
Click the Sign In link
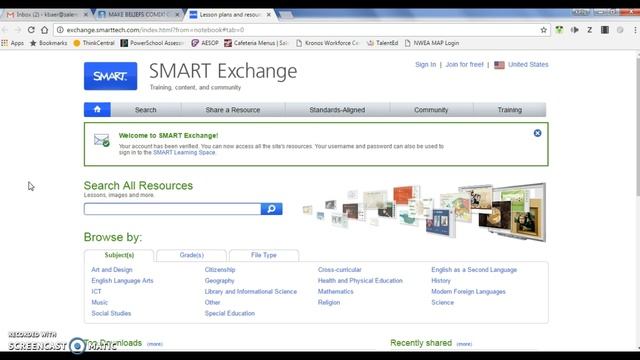425,64
